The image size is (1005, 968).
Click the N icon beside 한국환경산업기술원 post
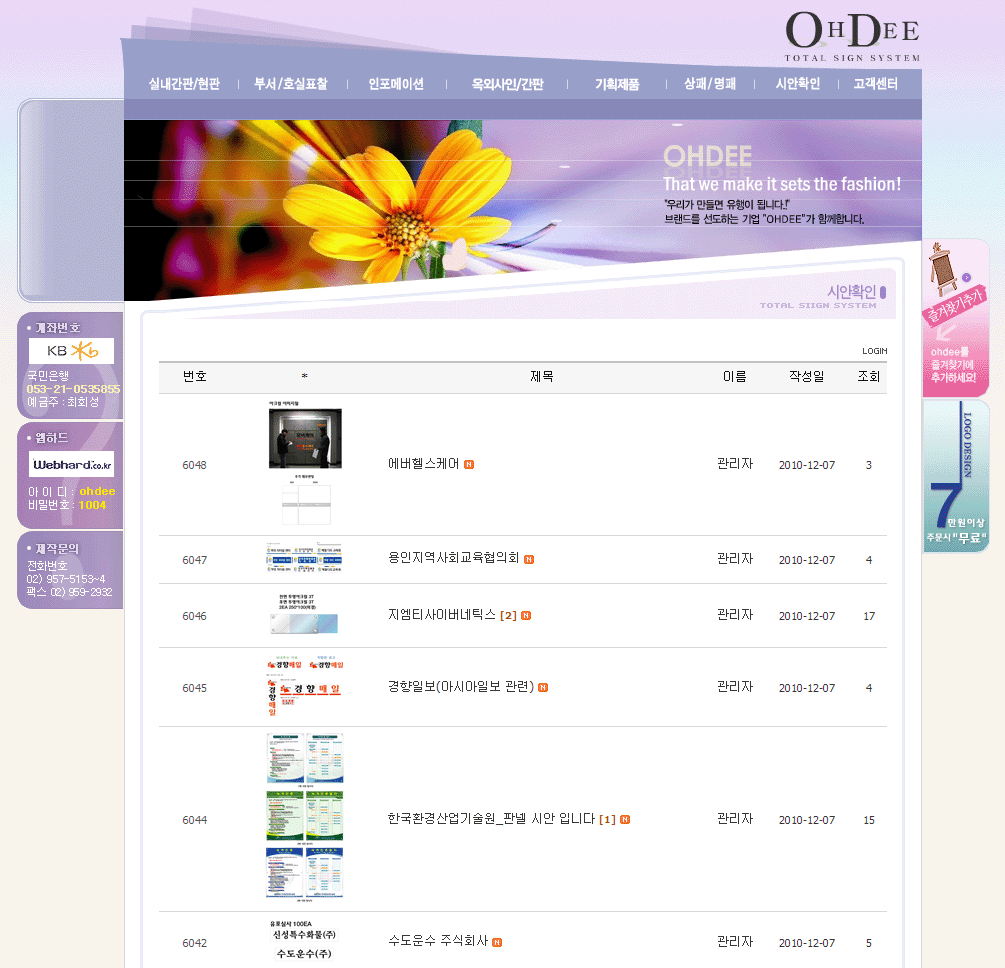click(625, 819)
